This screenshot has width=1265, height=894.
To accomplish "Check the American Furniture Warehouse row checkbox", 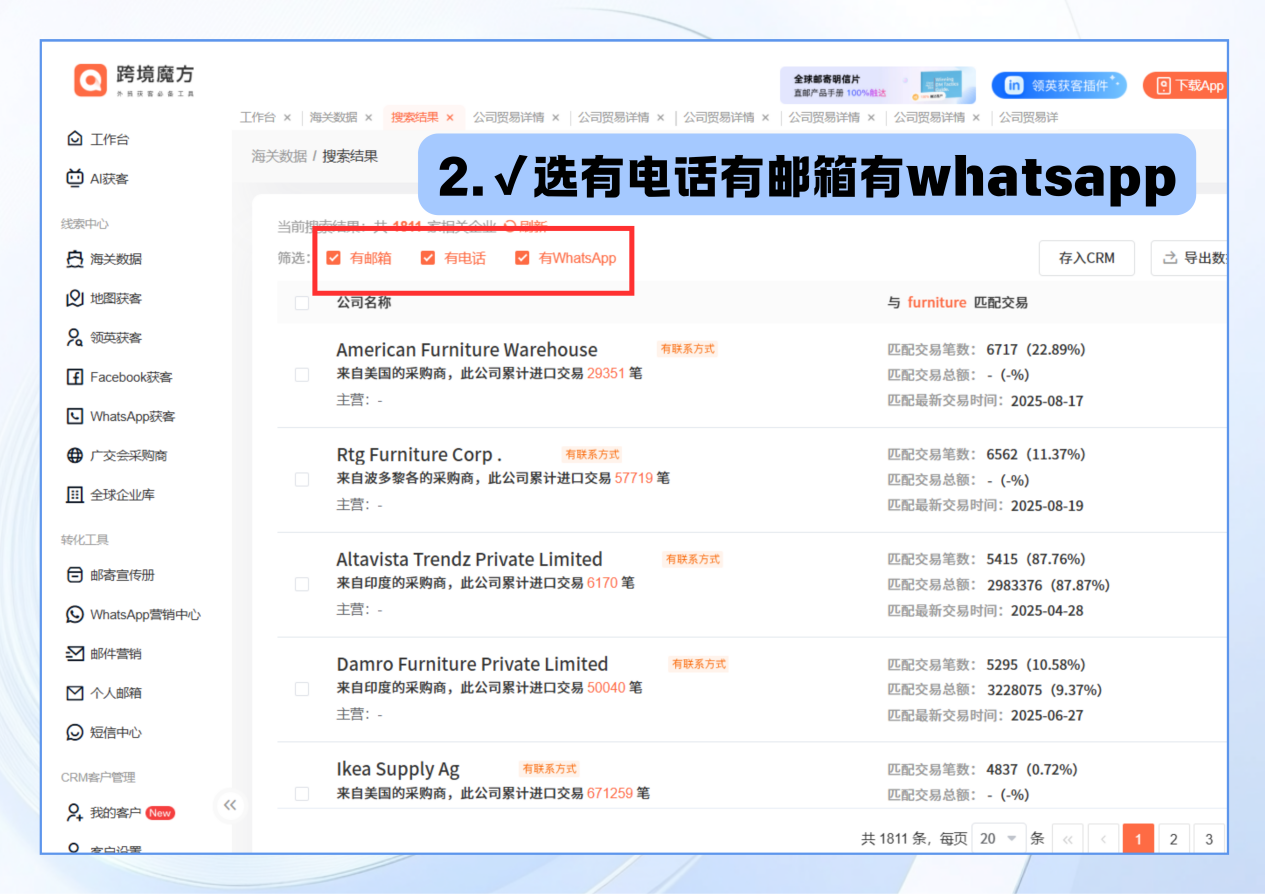I will (302, 375).
